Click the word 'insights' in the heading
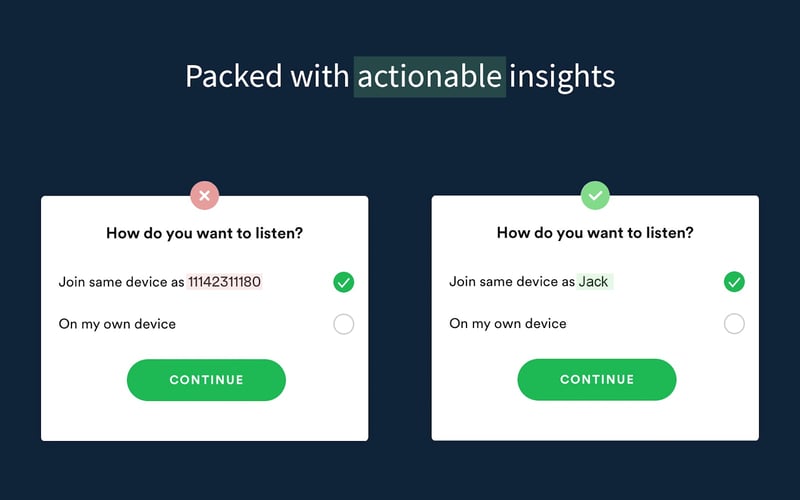This screenshot has height=500, width=800. [x=562, y=76]
